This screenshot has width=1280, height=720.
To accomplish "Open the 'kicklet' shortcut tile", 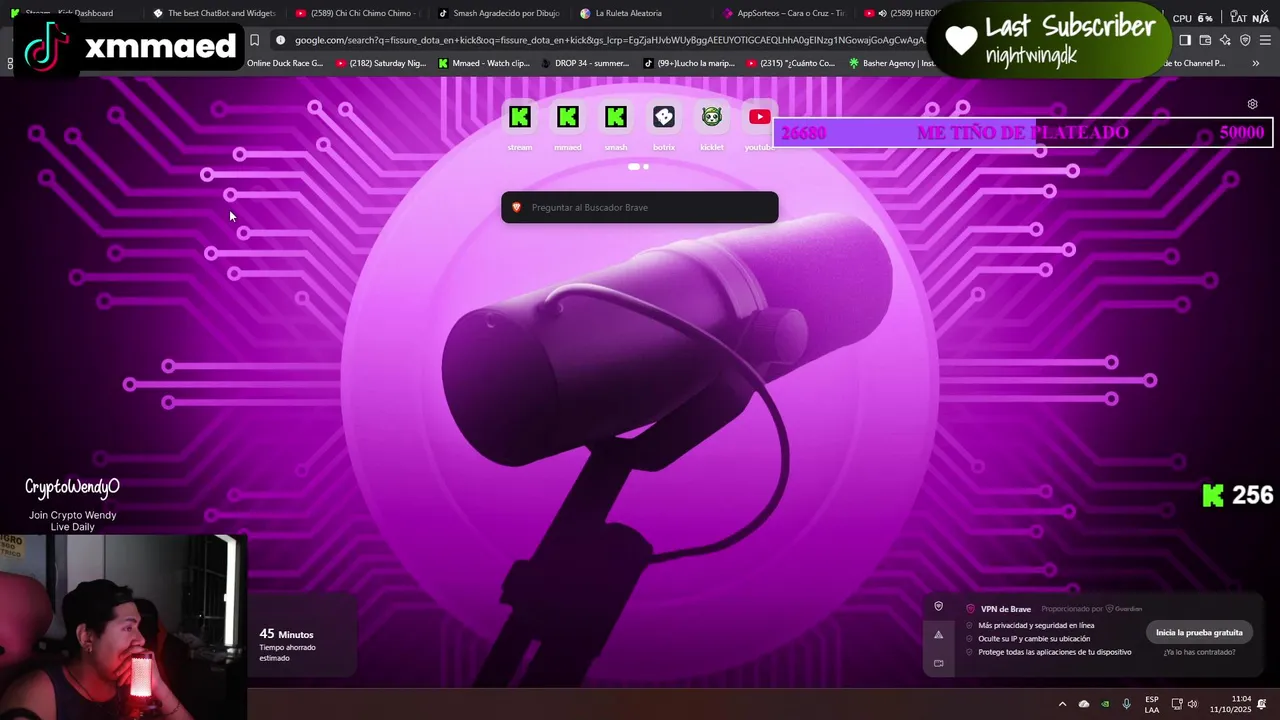I will [x=711, y=118].
